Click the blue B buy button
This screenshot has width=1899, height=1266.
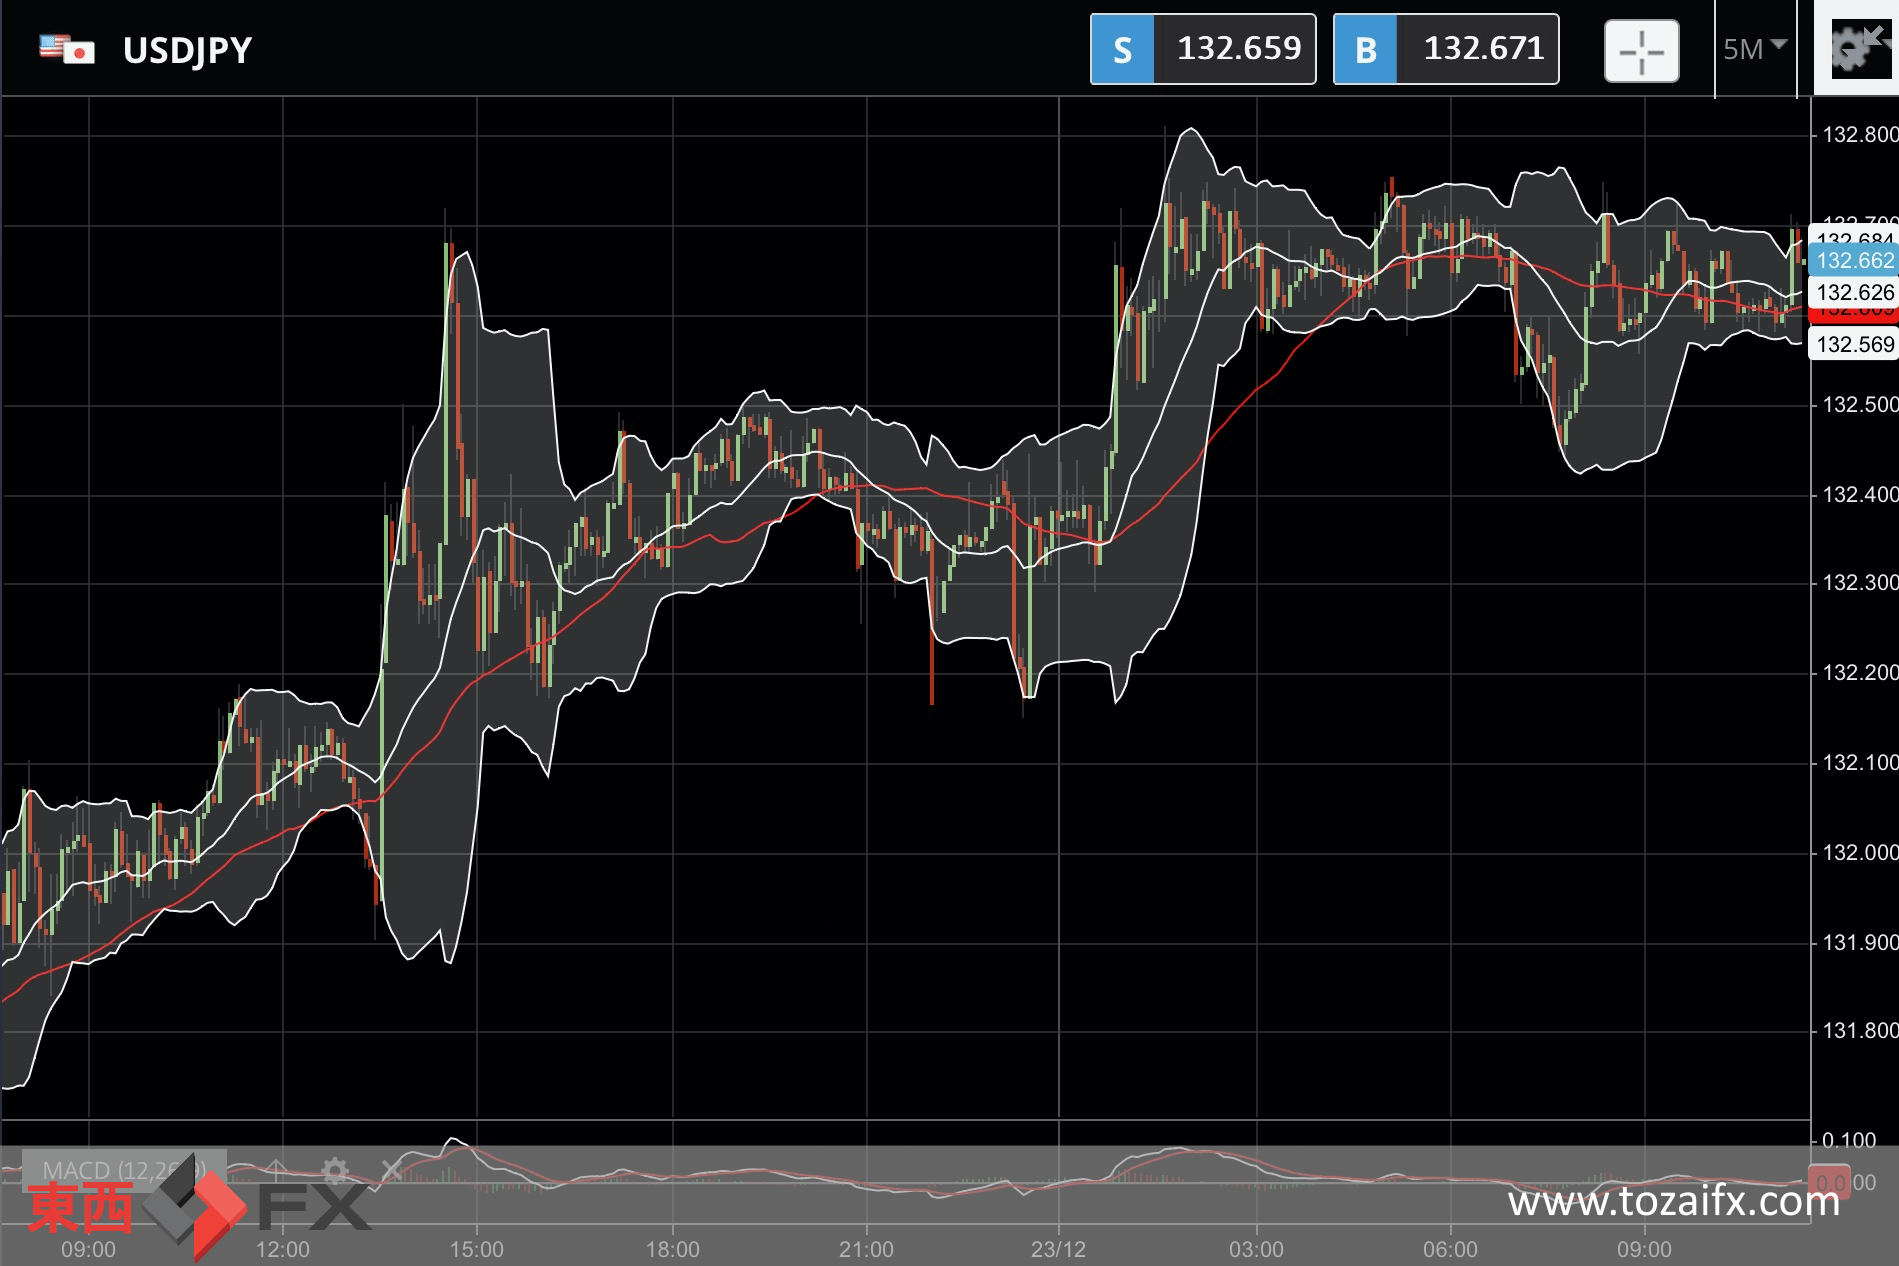(x=1366, y=49)
